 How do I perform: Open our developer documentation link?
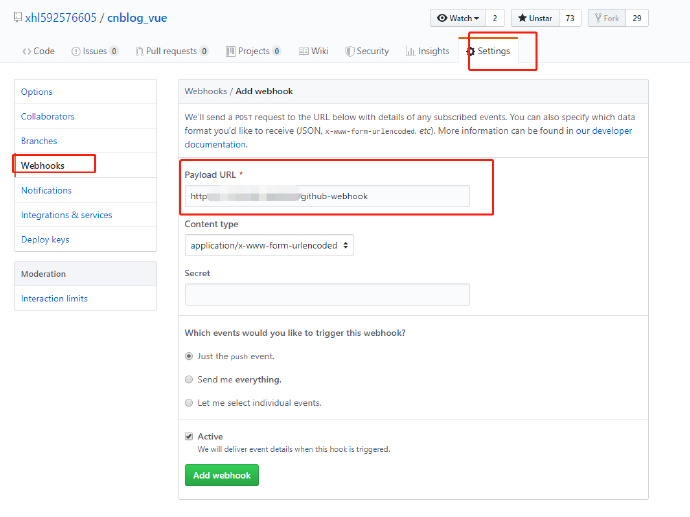(604, 131)
